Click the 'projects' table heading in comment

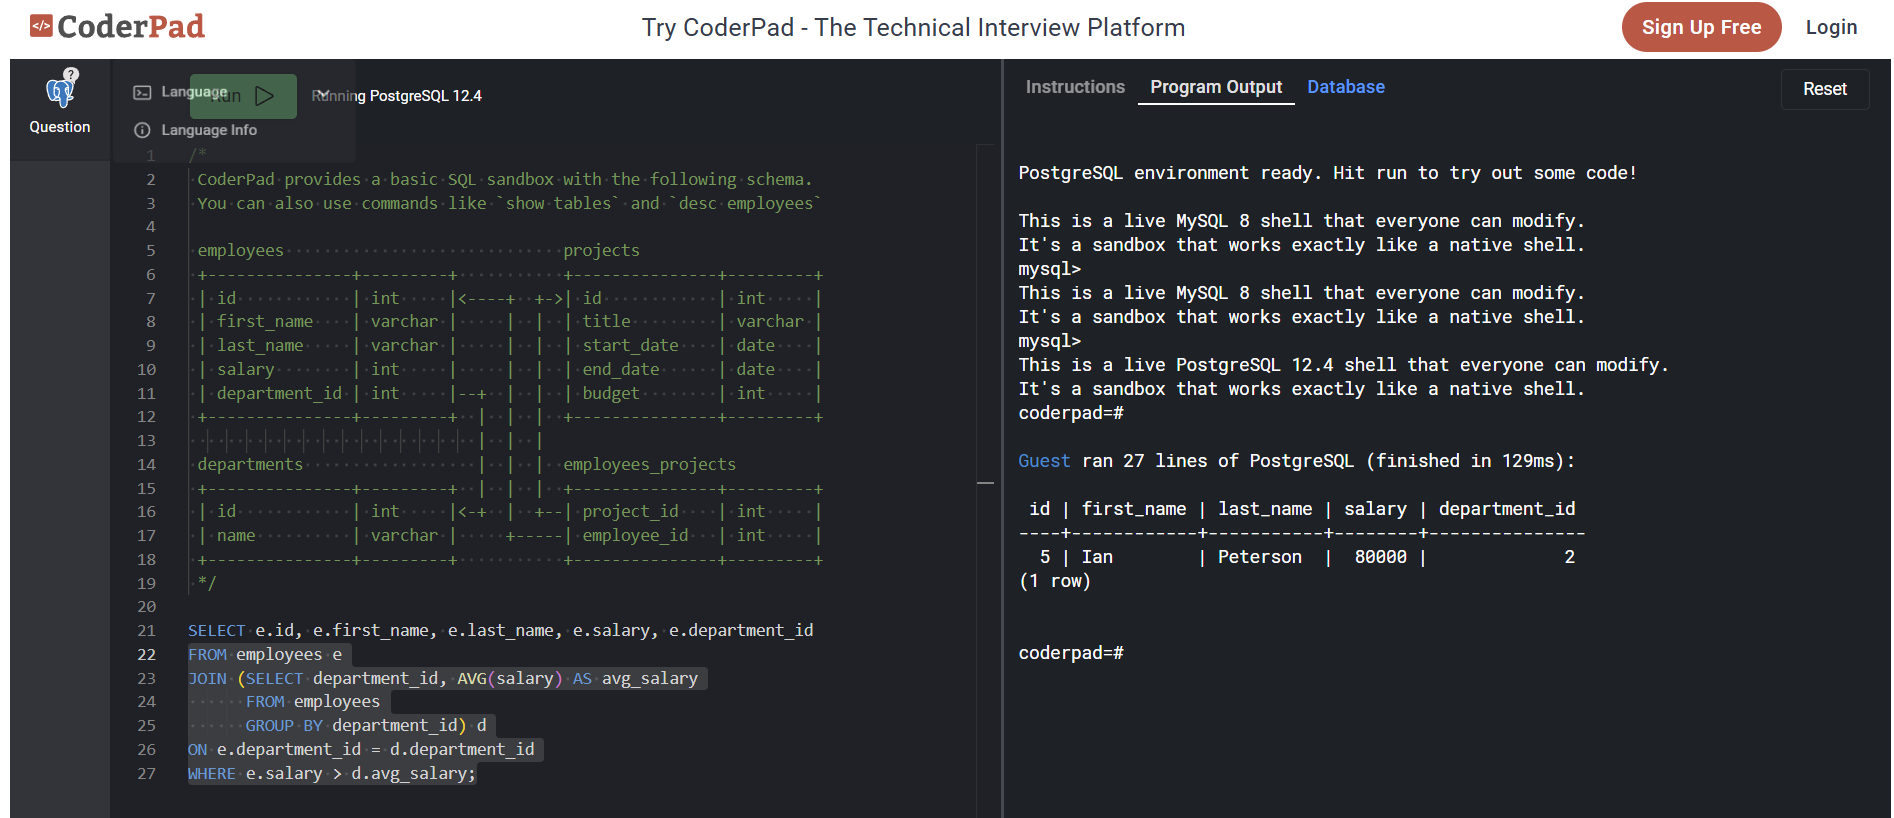601,251
